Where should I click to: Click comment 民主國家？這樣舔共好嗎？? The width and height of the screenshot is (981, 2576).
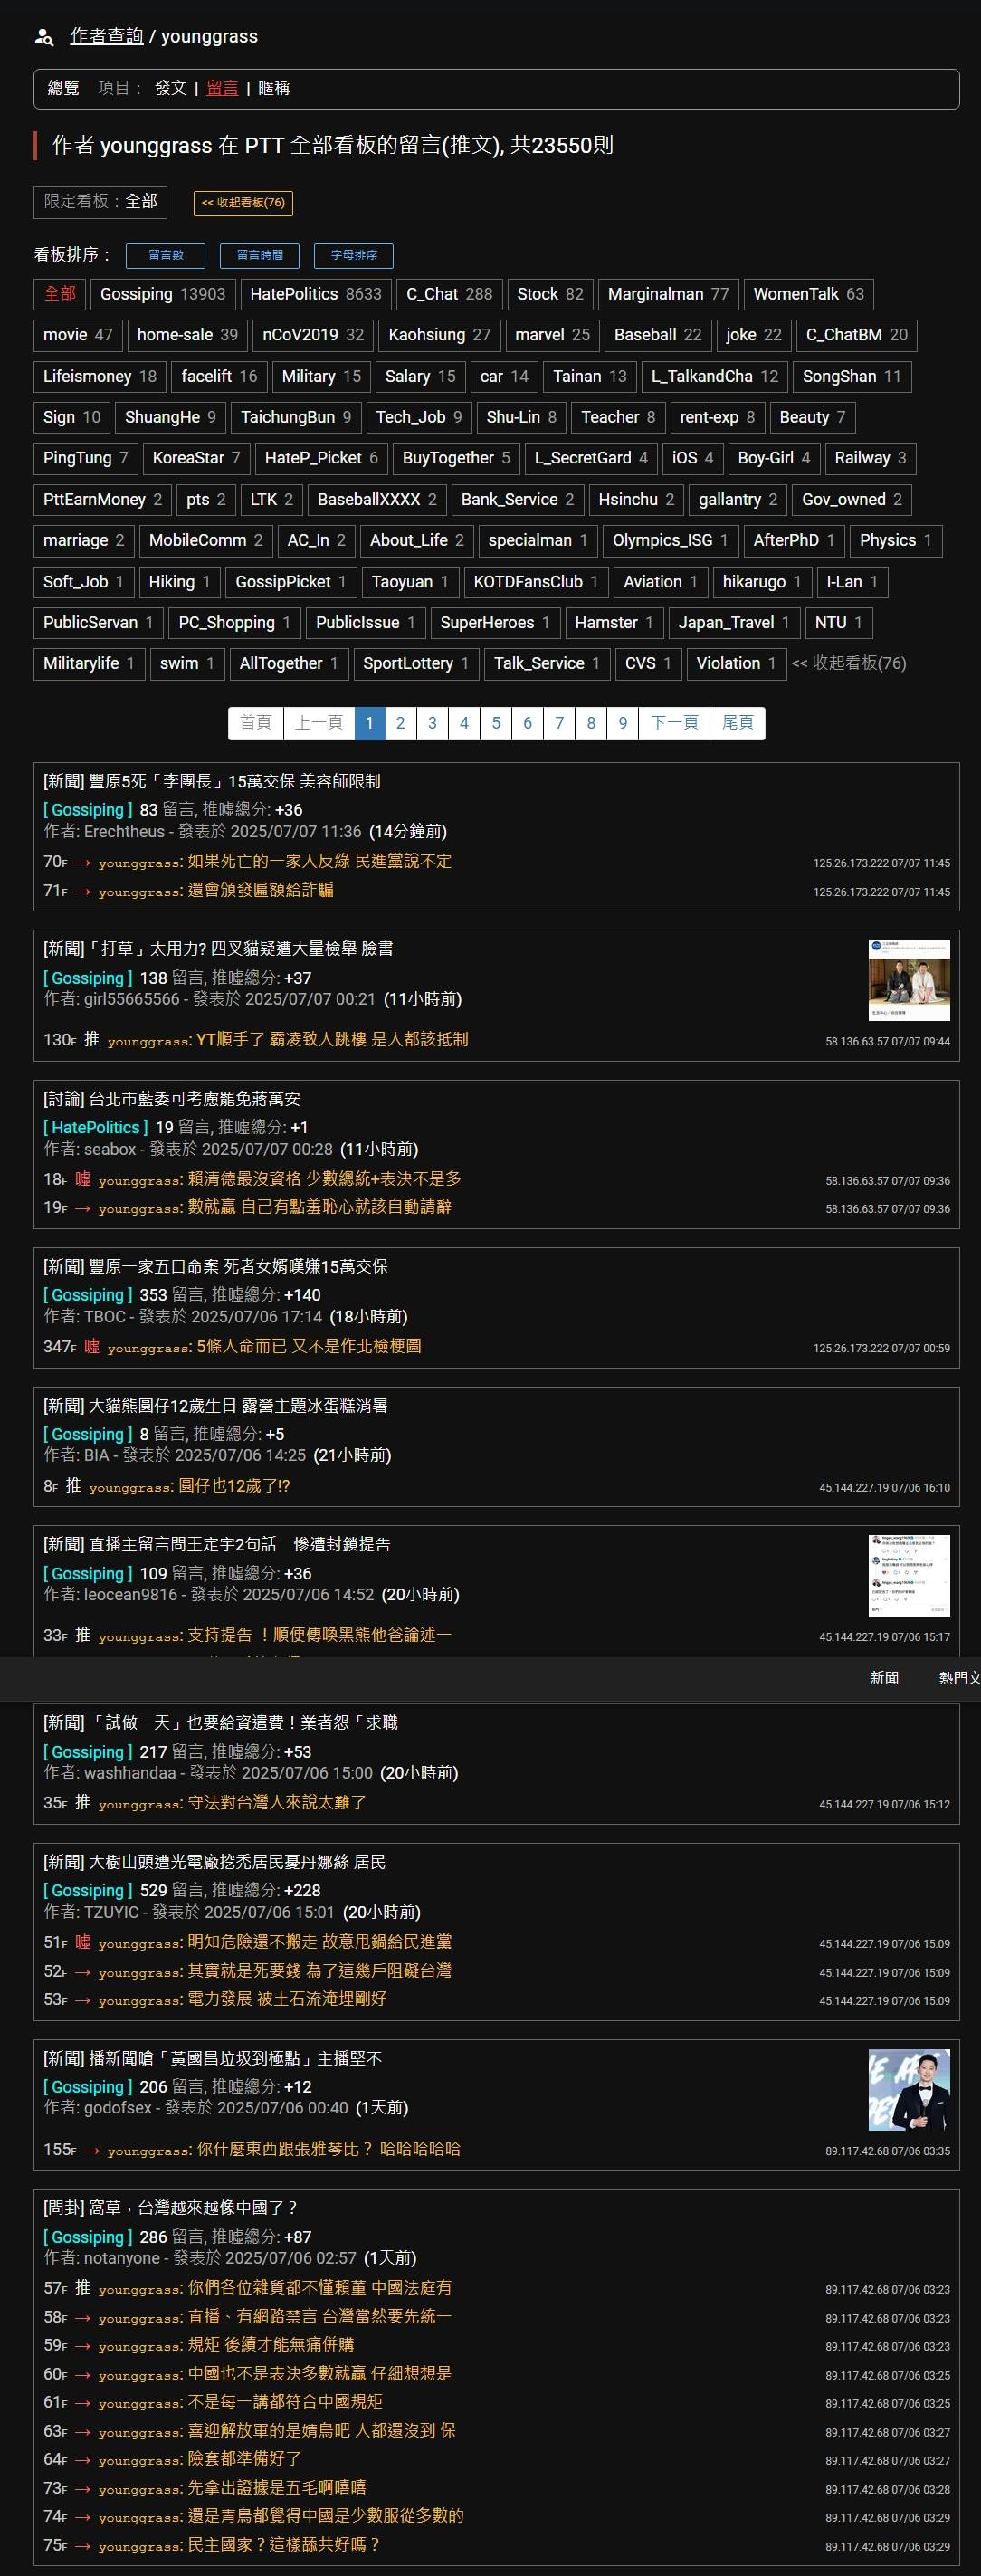[284, 2544]
